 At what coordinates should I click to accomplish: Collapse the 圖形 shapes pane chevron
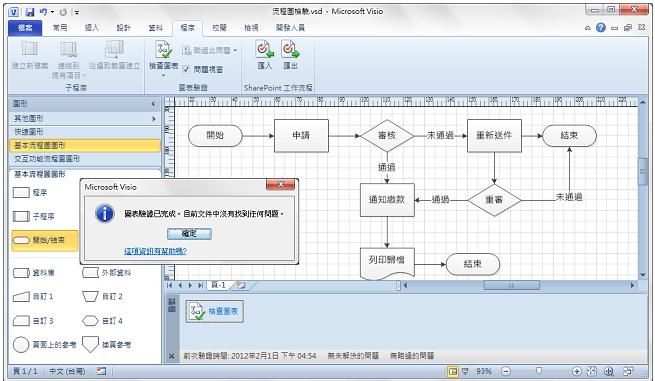click(153, 104)
